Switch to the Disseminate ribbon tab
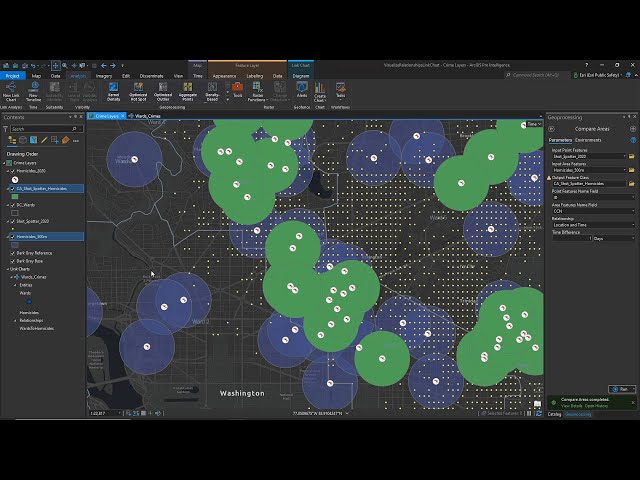 [151, 76]
